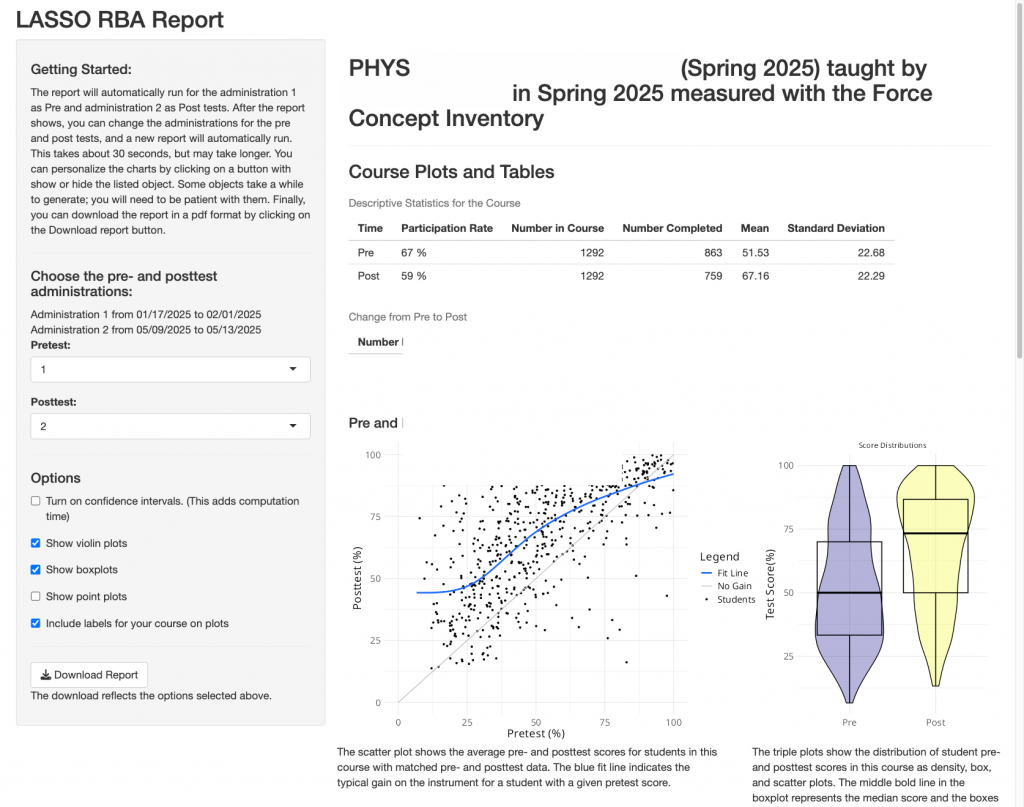Select the Pretest administration box showing 1
1024x807 pixels.
point(170,370)
